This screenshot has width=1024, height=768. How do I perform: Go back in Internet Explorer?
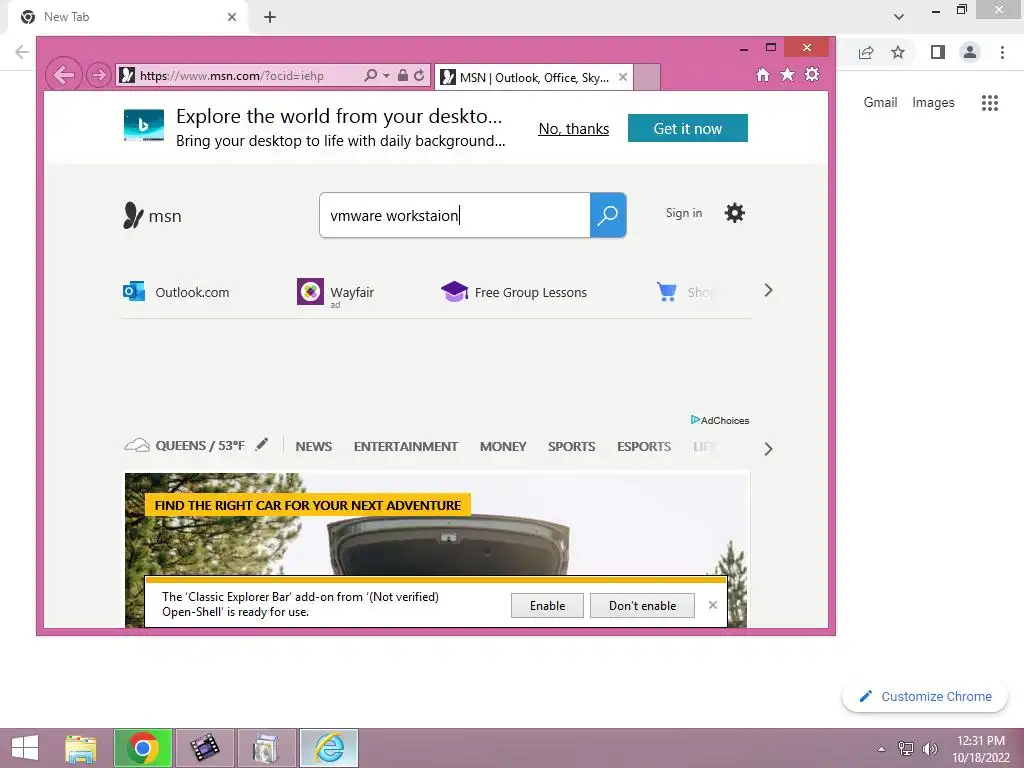(x=64, y=75)
